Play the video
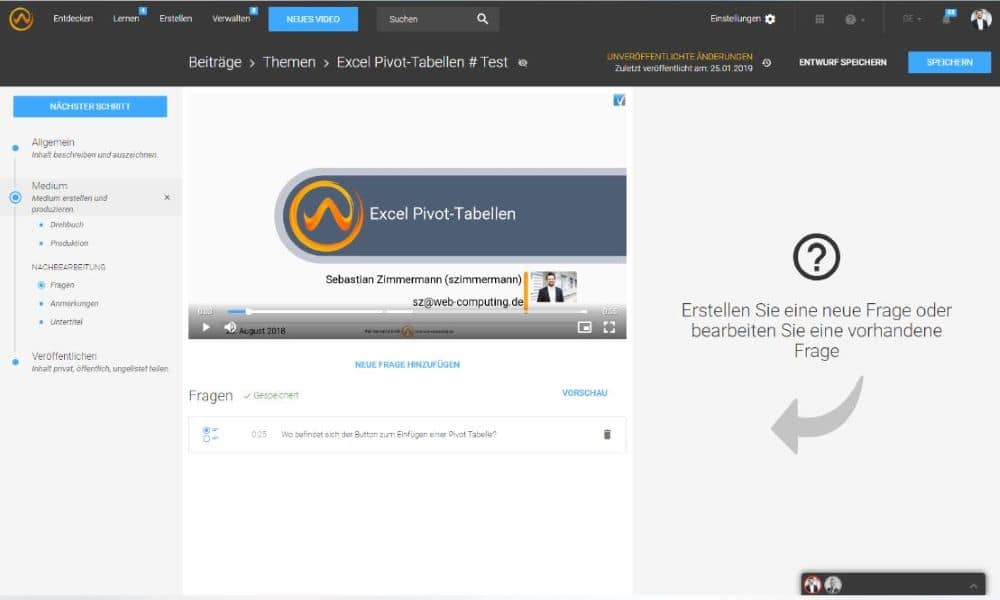 206,327
